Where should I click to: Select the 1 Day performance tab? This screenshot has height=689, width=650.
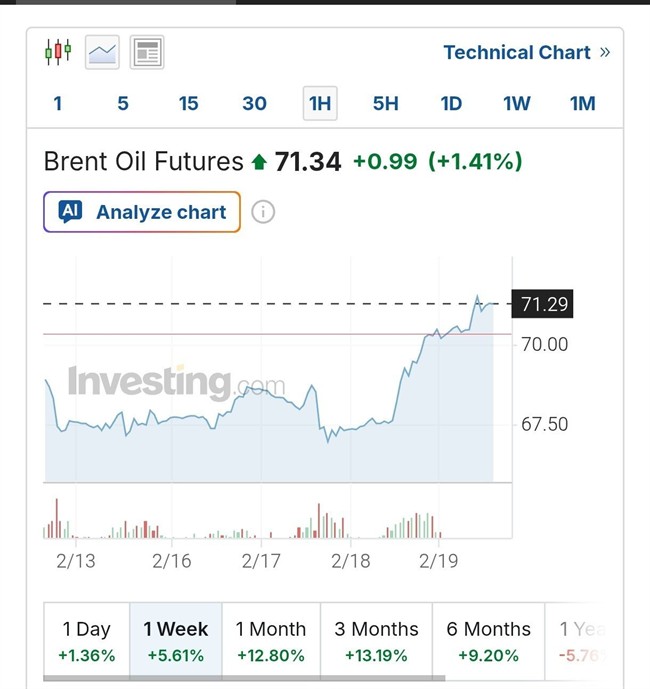[x=87, y=641]
